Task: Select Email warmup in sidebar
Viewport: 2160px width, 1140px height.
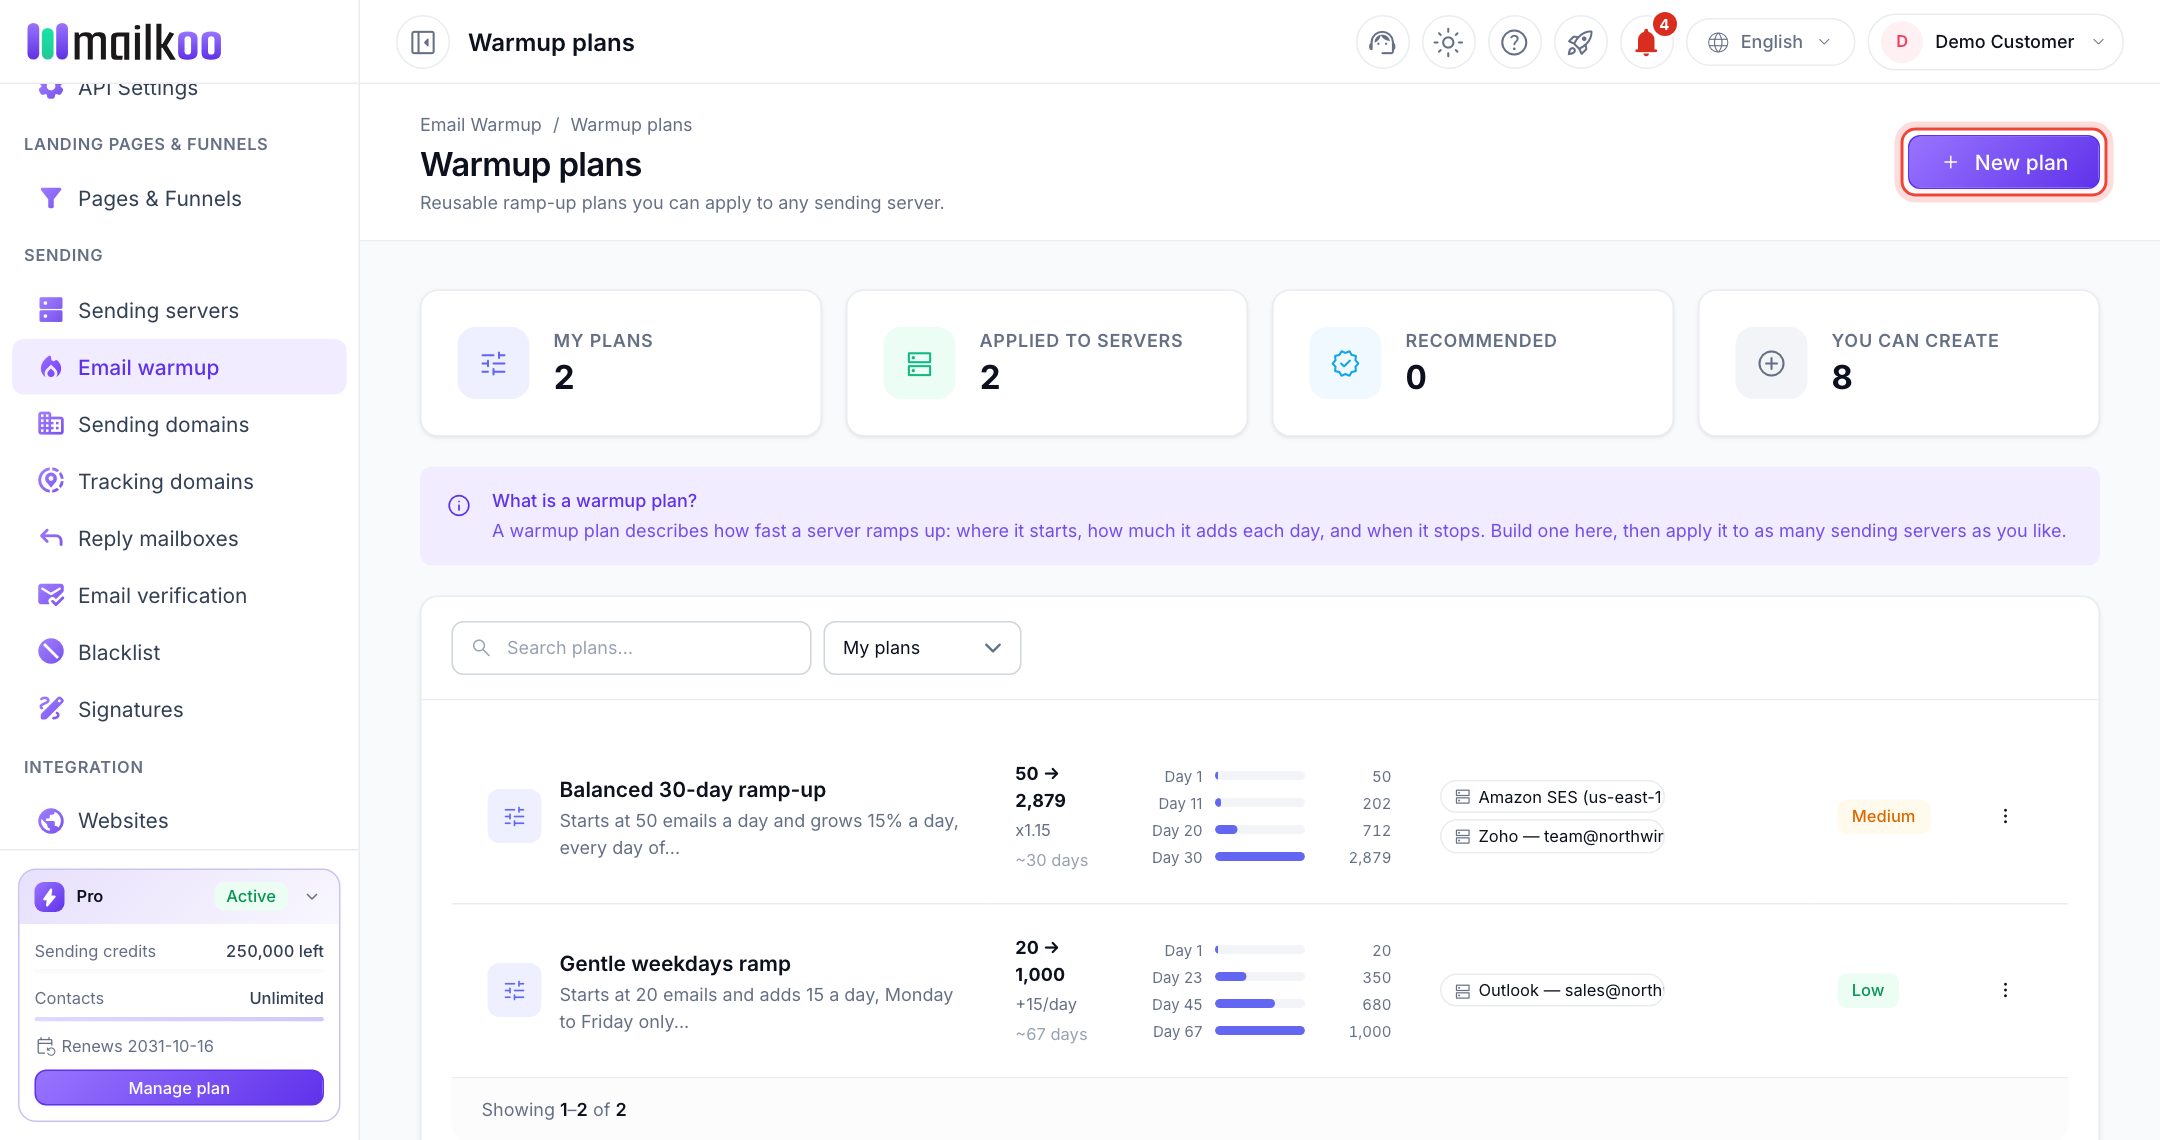Action: (x=179, y=367)
